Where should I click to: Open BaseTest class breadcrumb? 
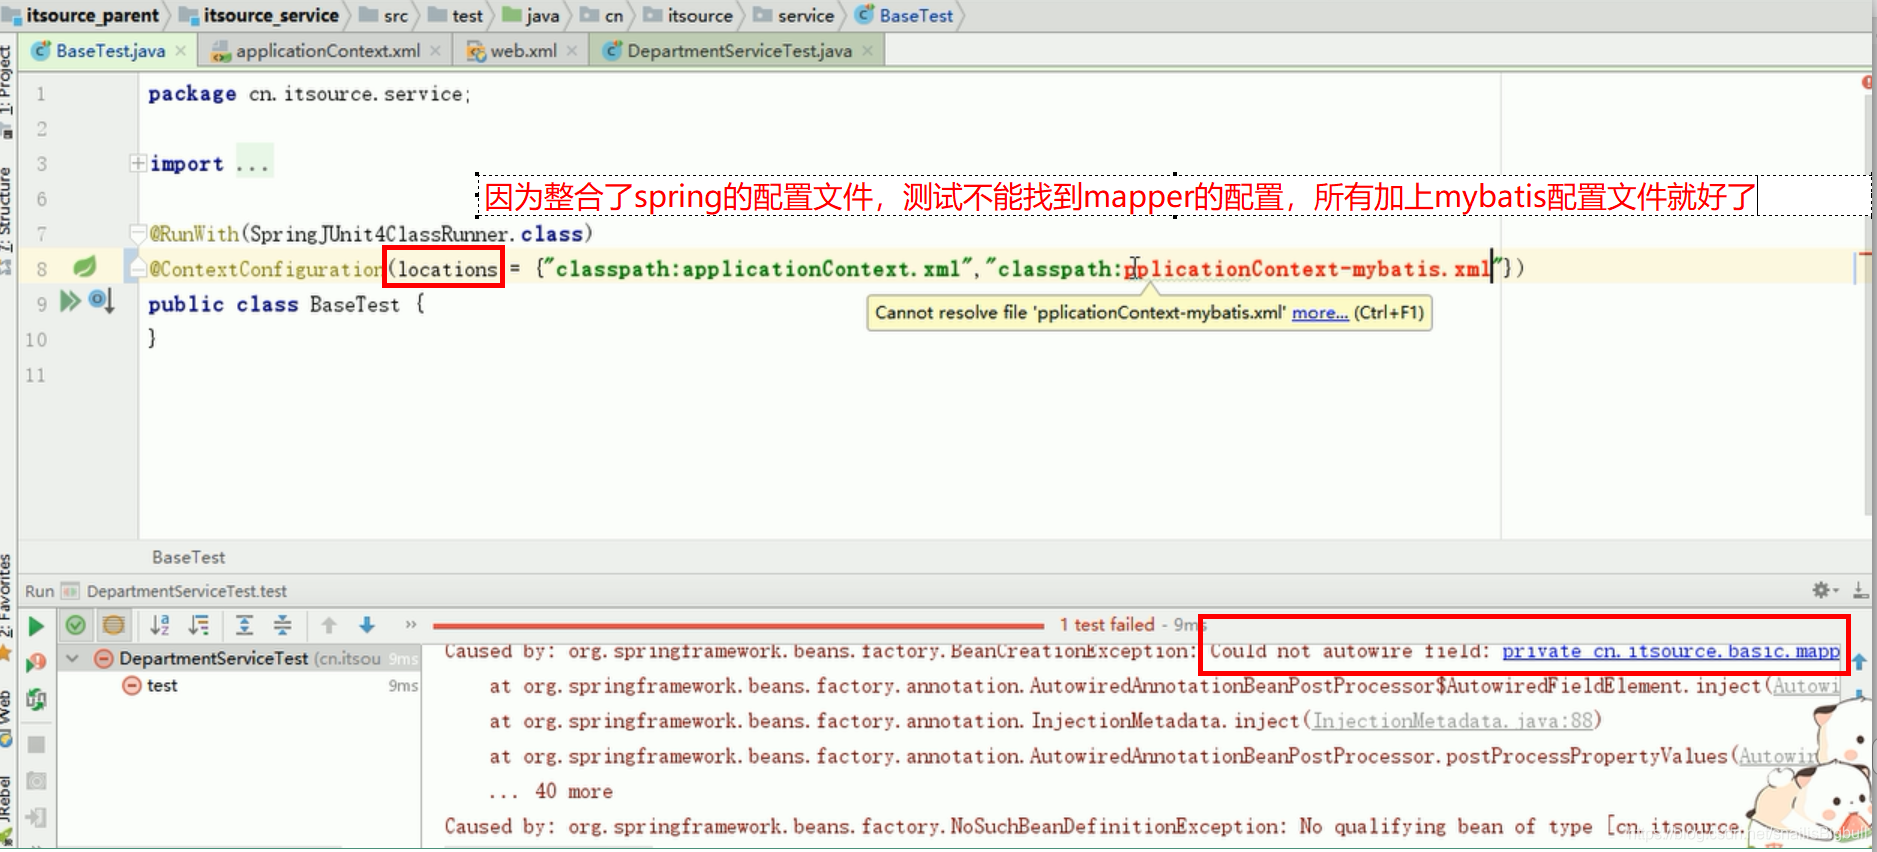click(905, 16)
